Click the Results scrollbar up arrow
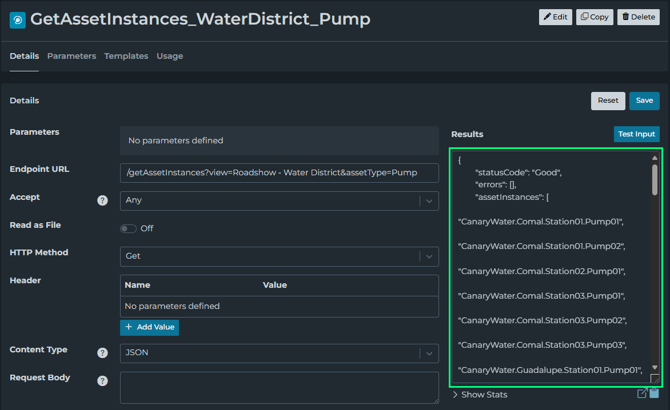The width and height of the screenshot is (670, 410). pos(655,158)
